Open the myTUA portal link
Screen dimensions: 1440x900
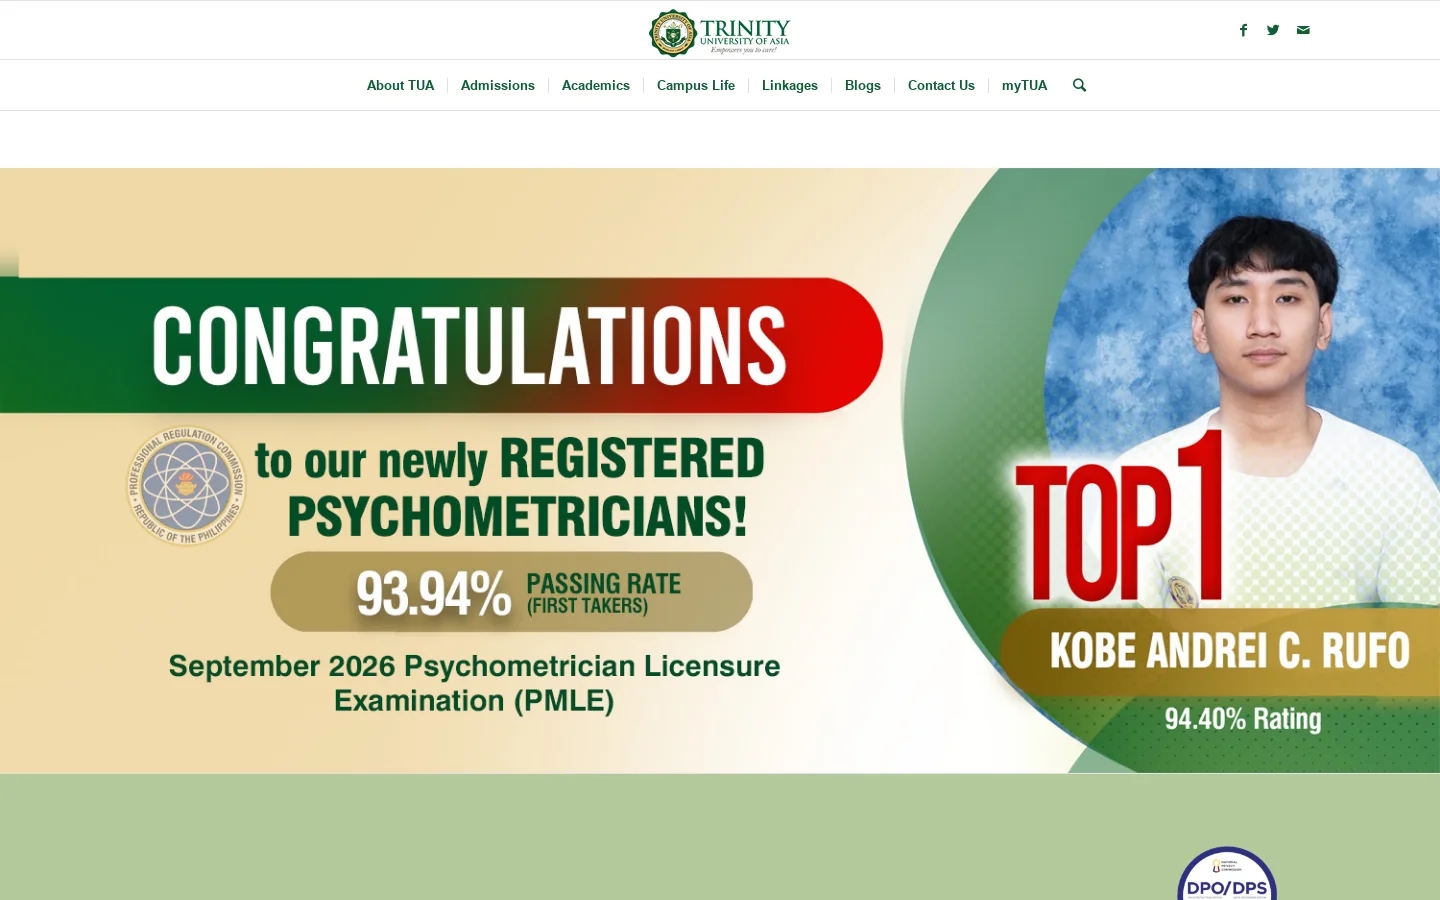click(x=1025, y=85)
